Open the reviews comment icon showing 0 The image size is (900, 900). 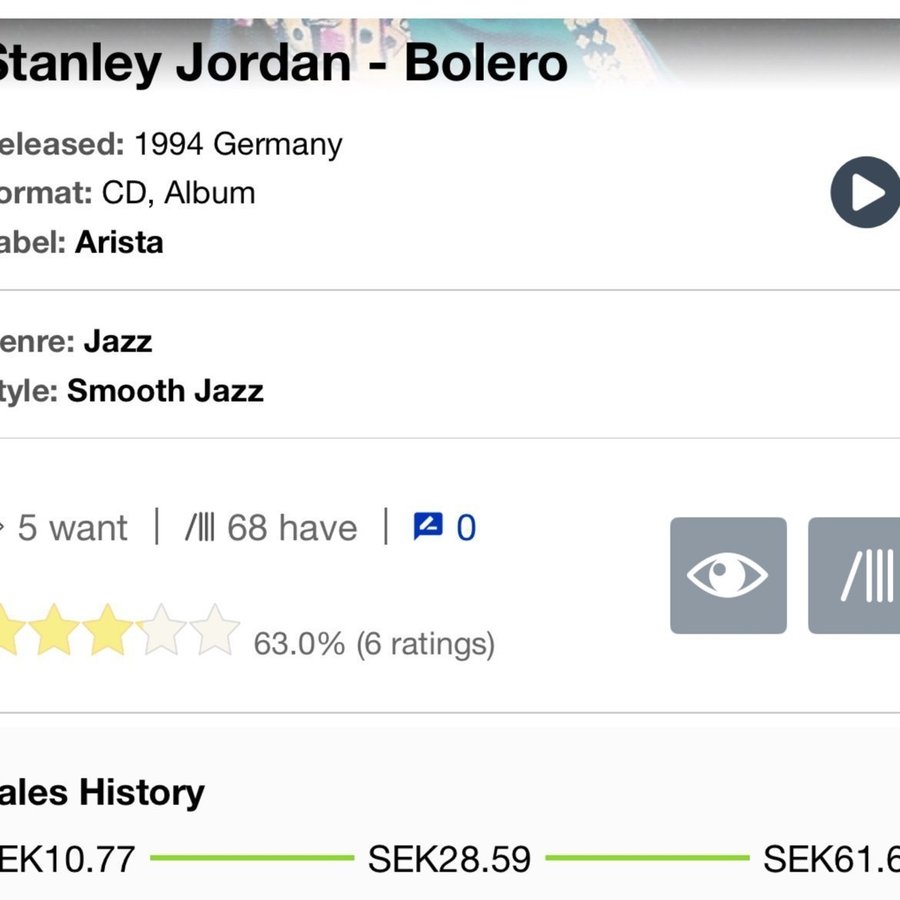445,527
